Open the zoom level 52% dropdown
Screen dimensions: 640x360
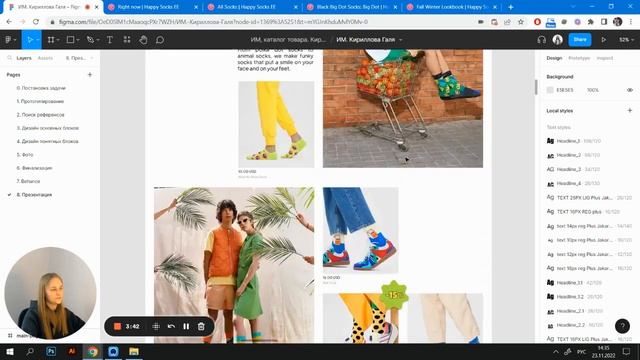[626, 40]
